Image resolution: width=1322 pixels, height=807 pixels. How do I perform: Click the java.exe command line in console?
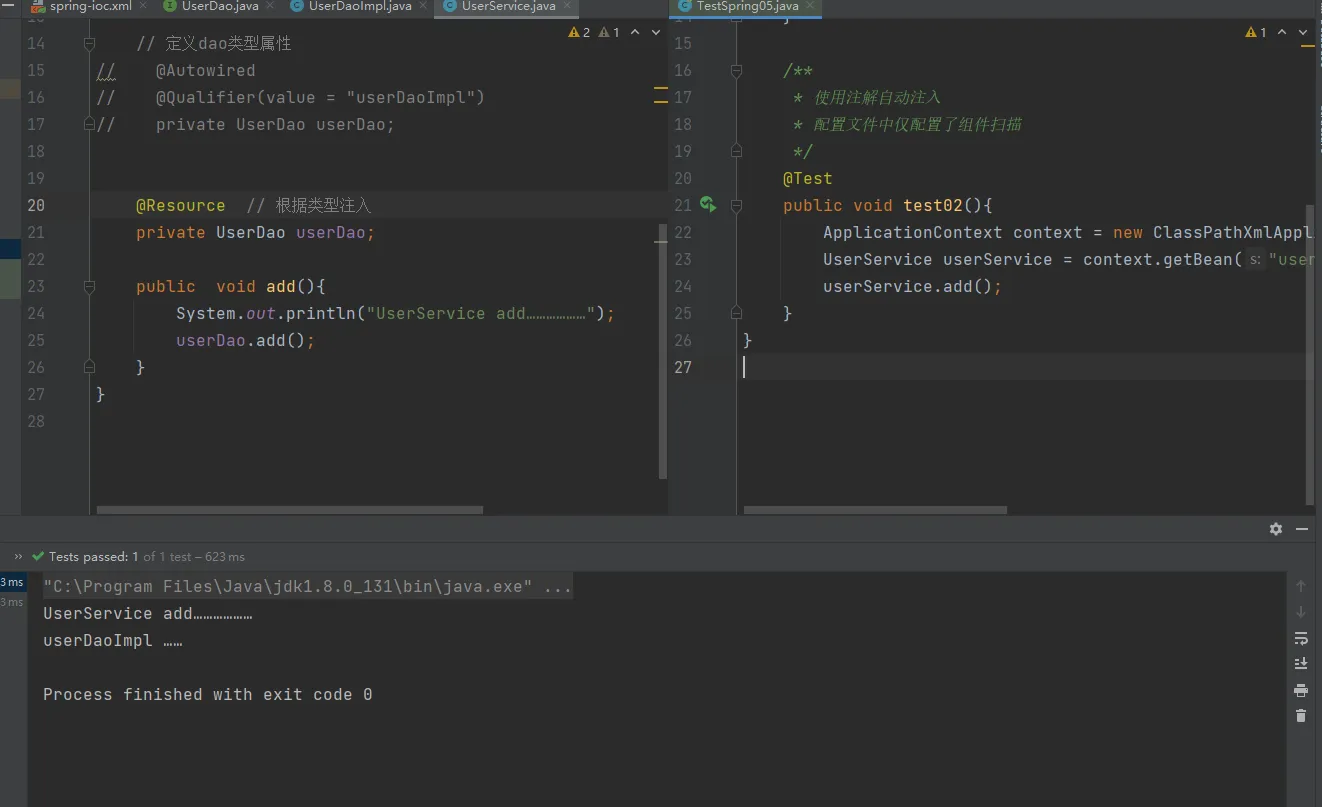pyautogui.click(x=307, y=586)
